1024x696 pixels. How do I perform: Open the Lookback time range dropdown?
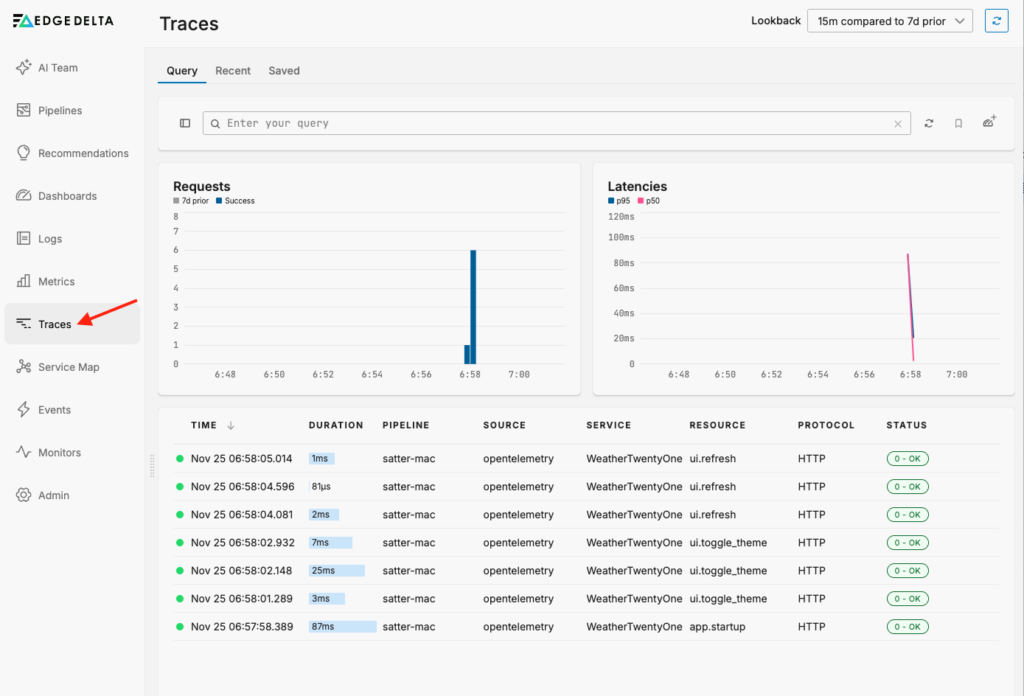(890, 21)
